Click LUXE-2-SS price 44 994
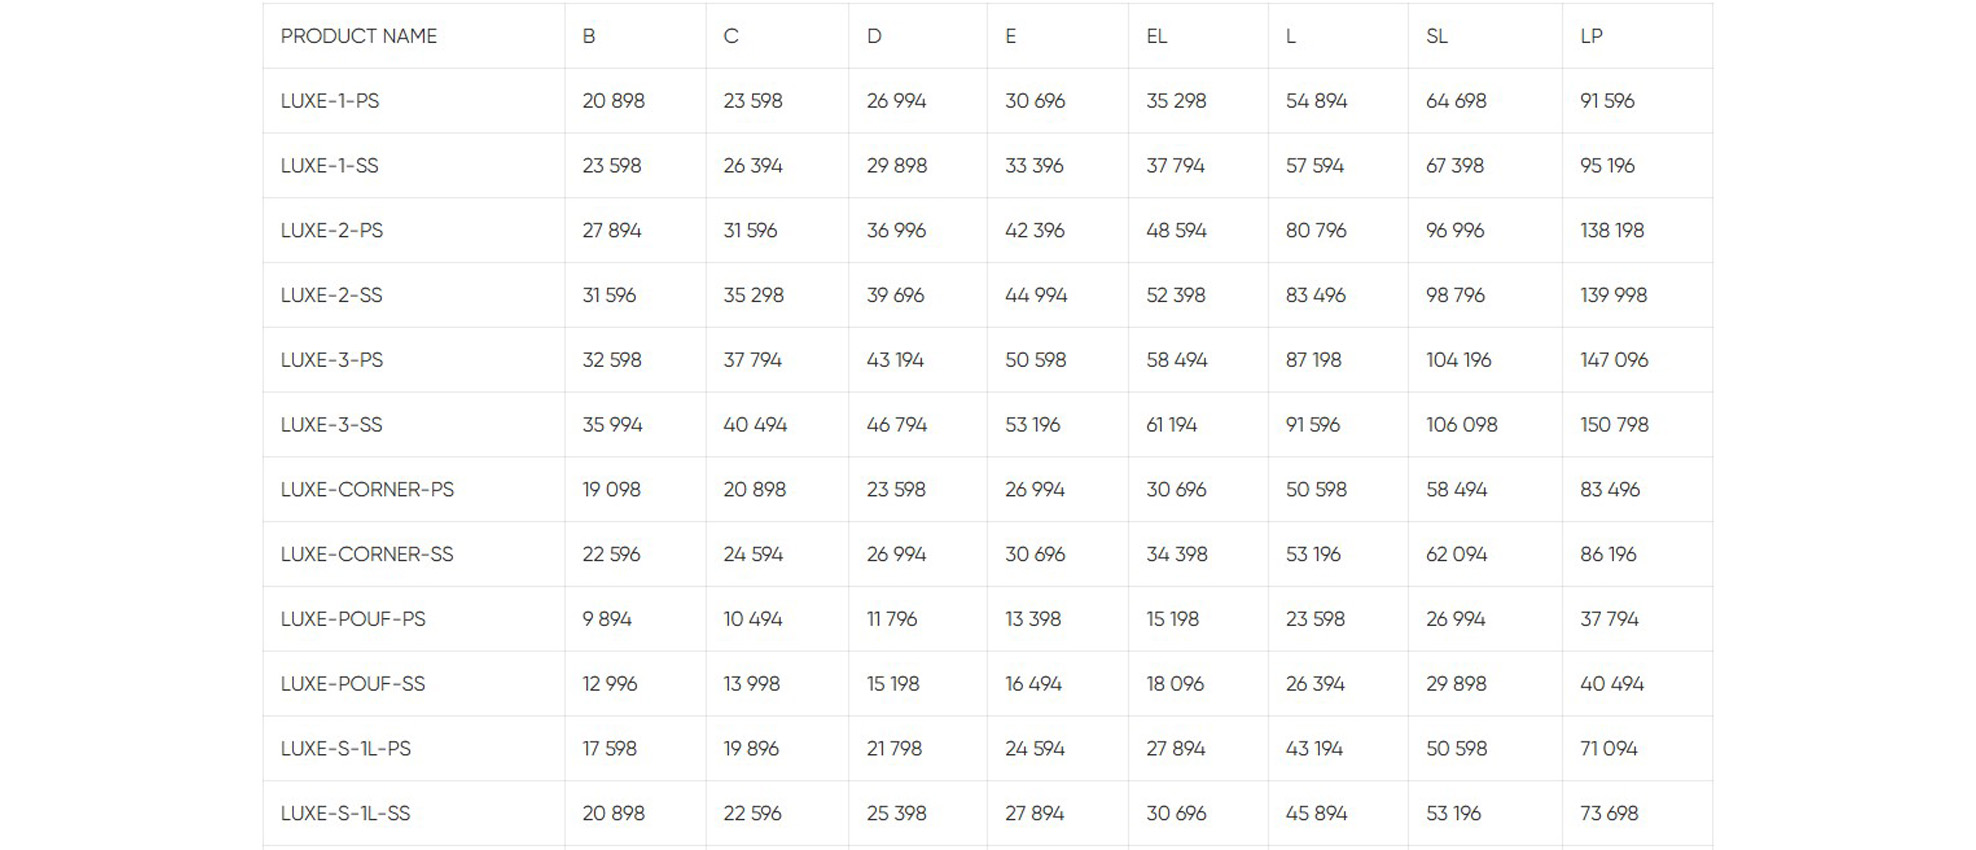Screen dimensions: 1976x850 tap(1036, 295)
